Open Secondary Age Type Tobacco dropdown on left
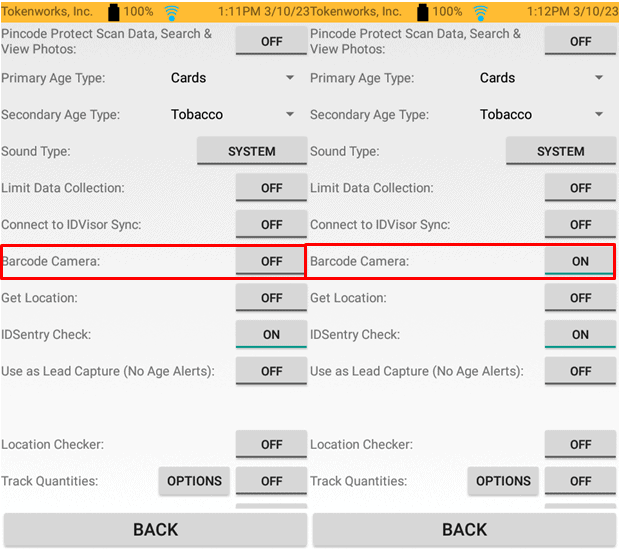The image size is (621, 550). (x=232, y=114)
